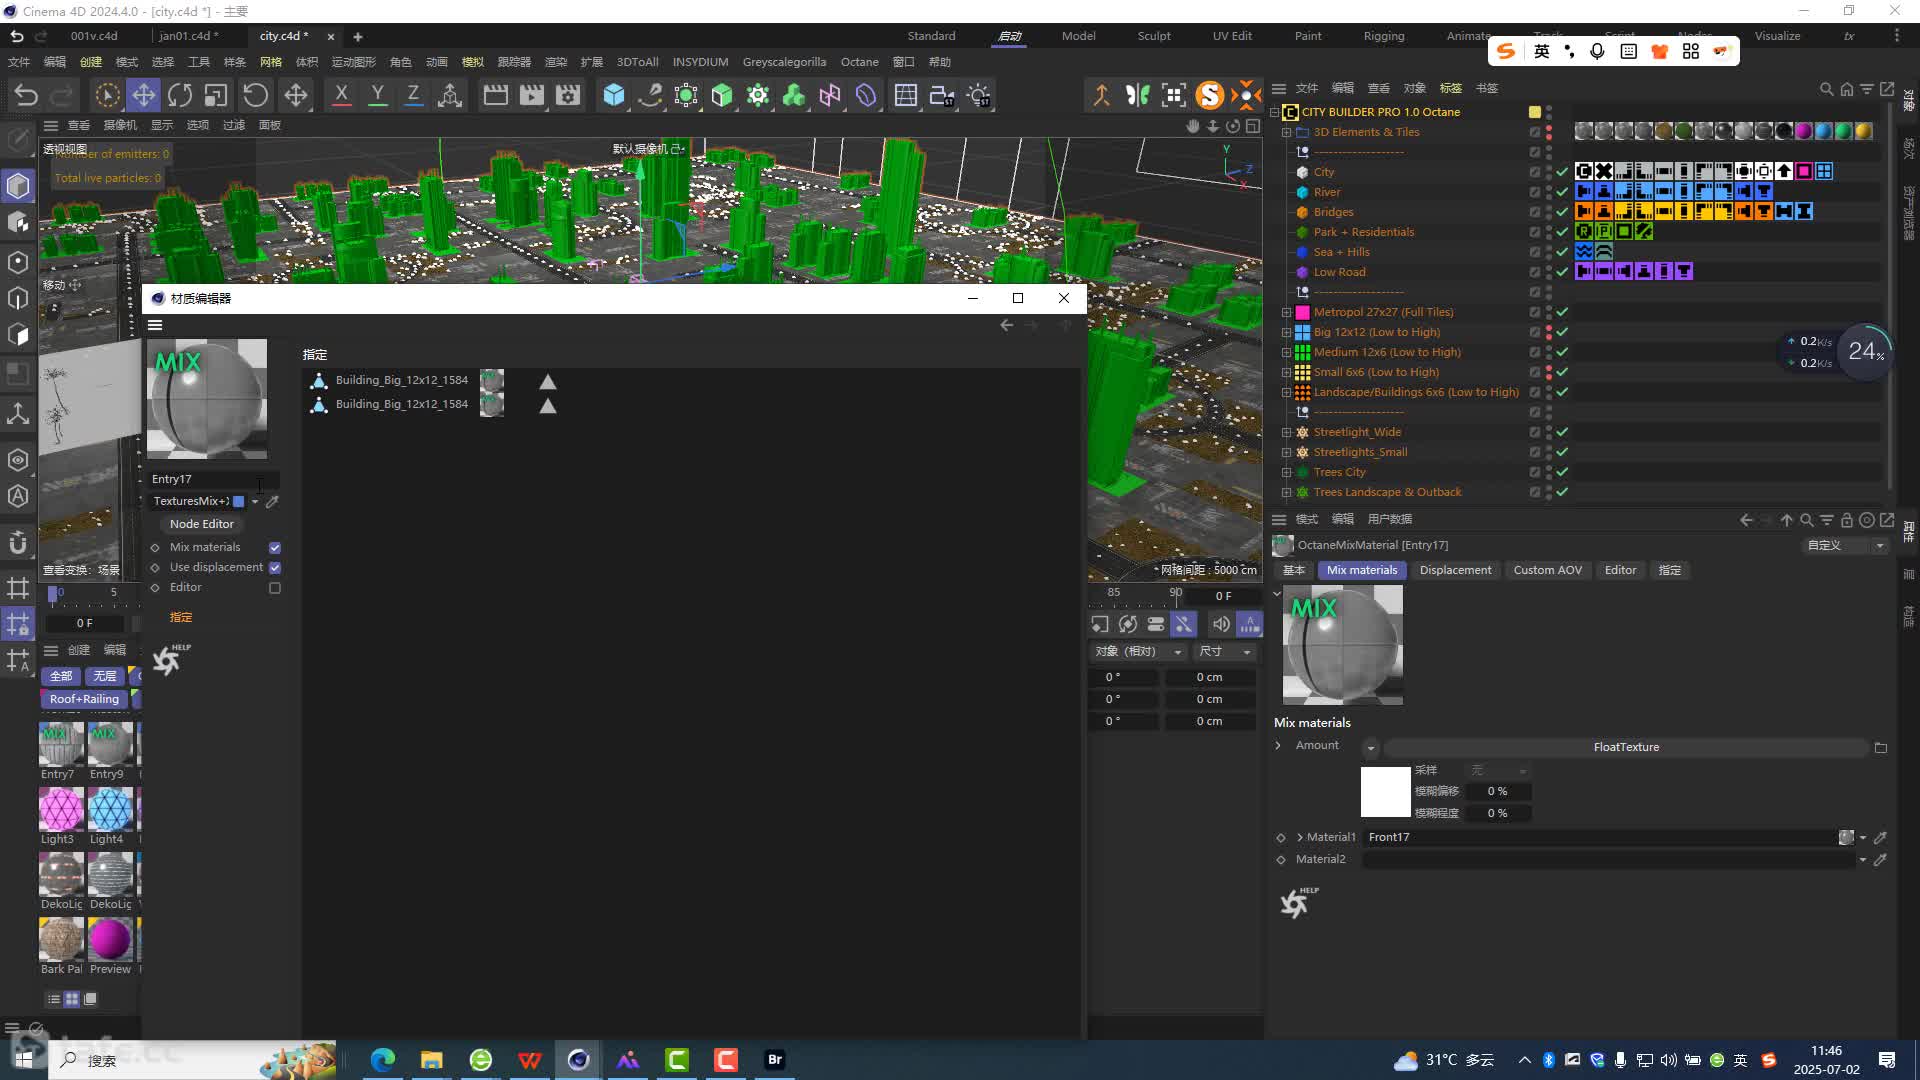Enable the Editor checkbox

click(275, 588)
